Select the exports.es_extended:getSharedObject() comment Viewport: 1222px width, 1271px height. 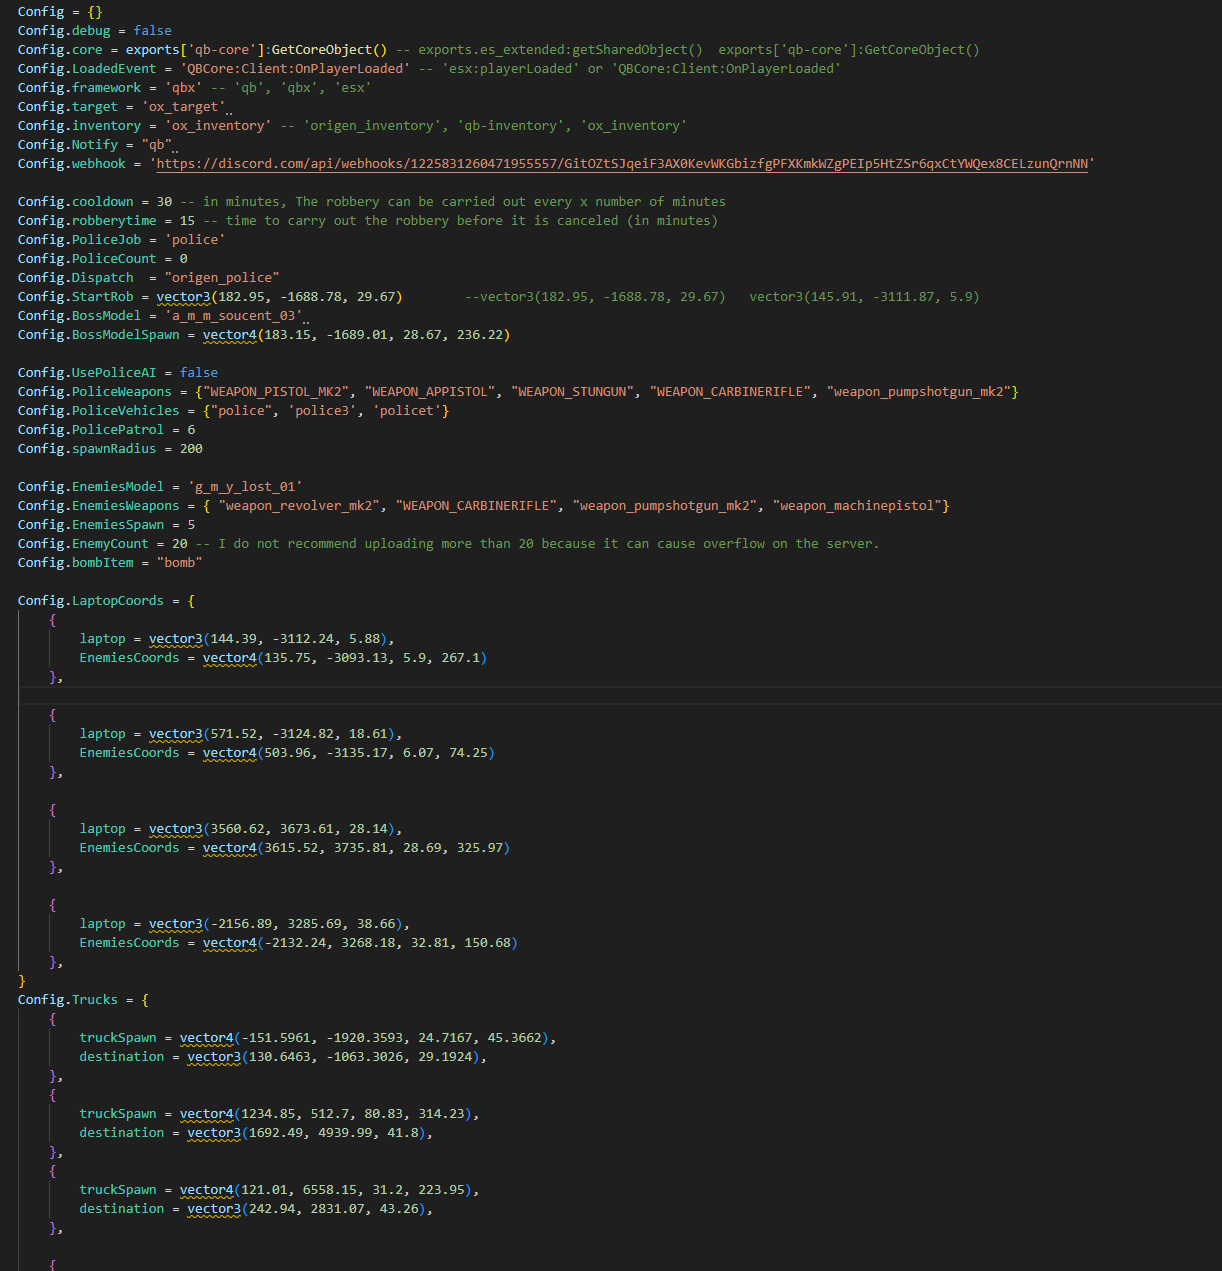(x=560, y=50)
